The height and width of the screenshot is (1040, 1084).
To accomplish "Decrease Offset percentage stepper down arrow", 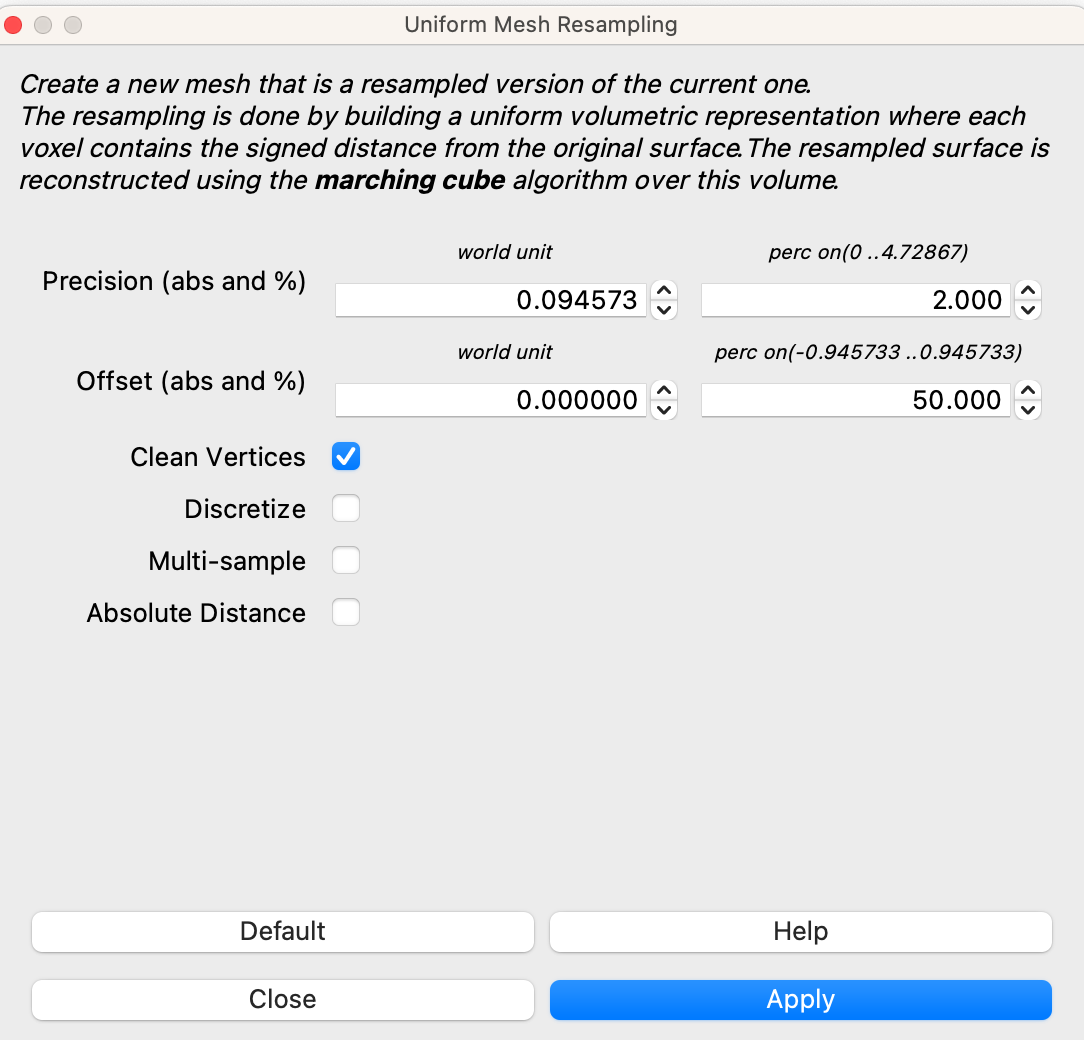I will point(1028,409).
